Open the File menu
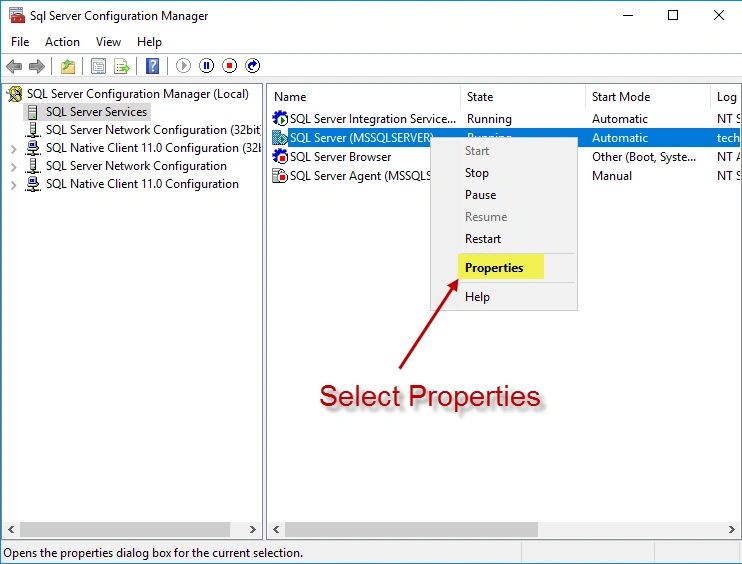Screen dimensions: 742x564 pyautogui.click(x=20, y=42)
